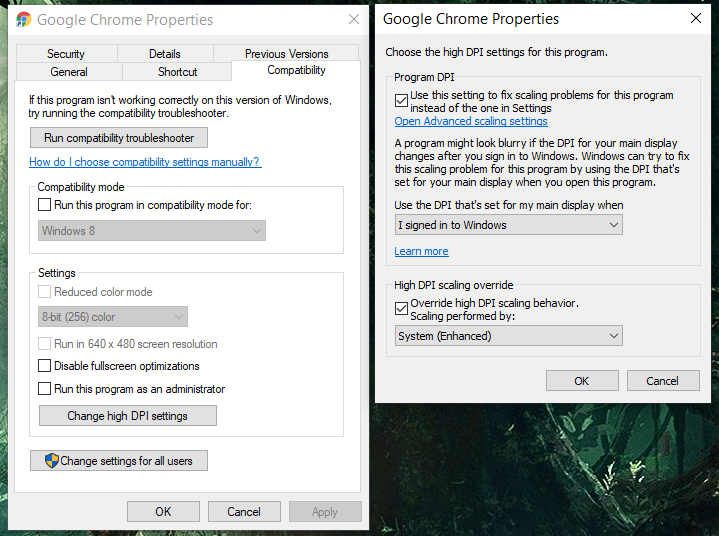Select the Compatibility tab
This screenshot has height=536, width=719.
pyautogui.click(x=296, y=70)
